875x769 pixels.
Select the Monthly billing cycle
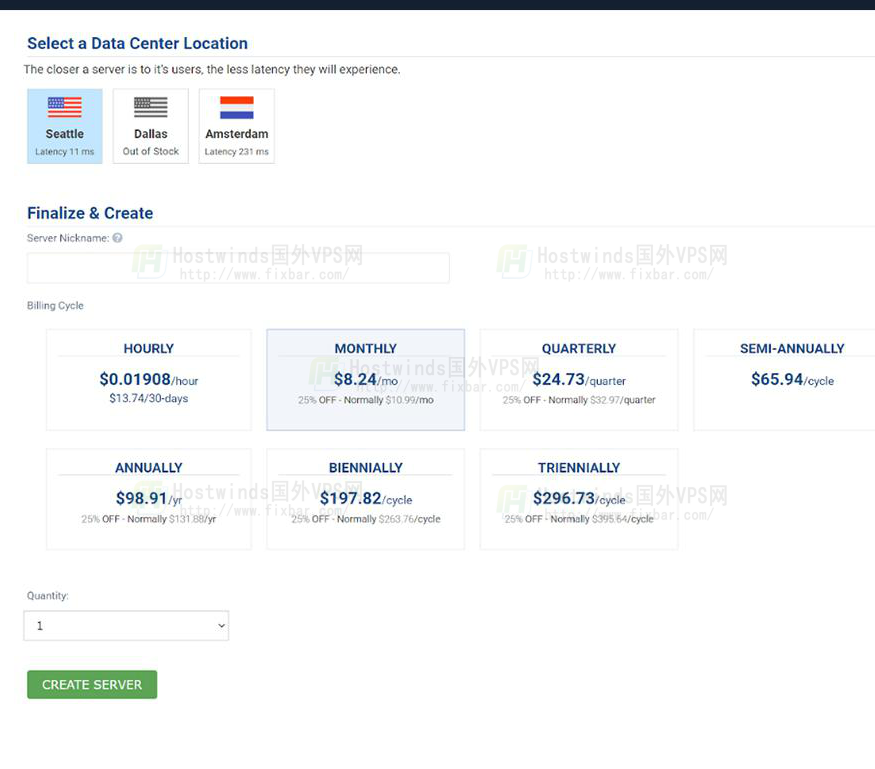(x=366, y=379)
